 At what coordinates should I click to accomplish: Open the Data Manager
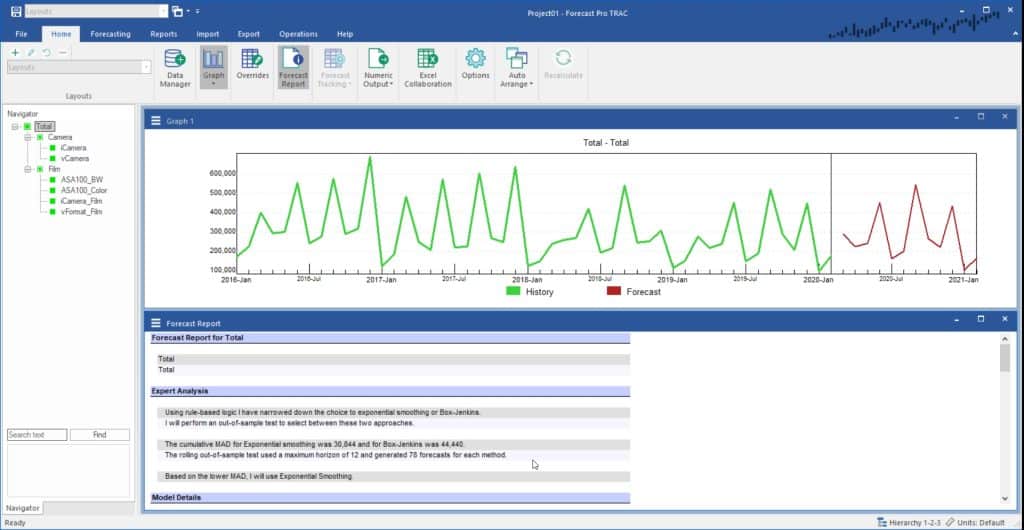[174, 66]
